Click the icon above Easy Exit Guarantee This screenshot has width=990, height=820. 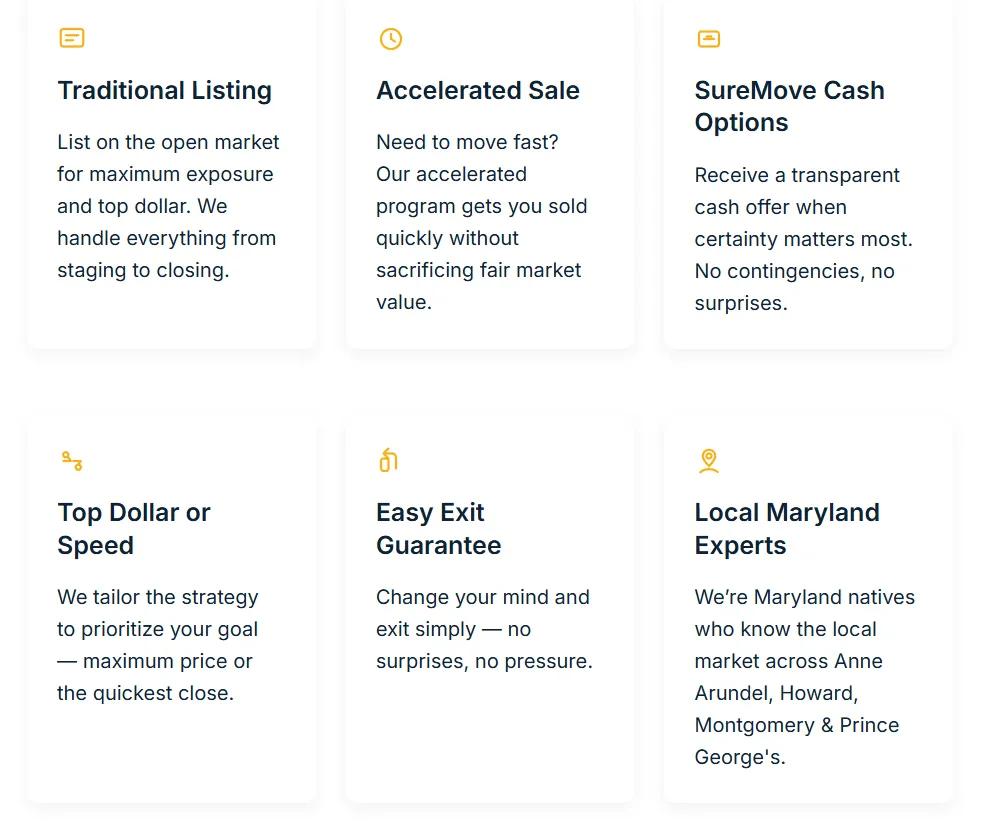click(389, 460)
